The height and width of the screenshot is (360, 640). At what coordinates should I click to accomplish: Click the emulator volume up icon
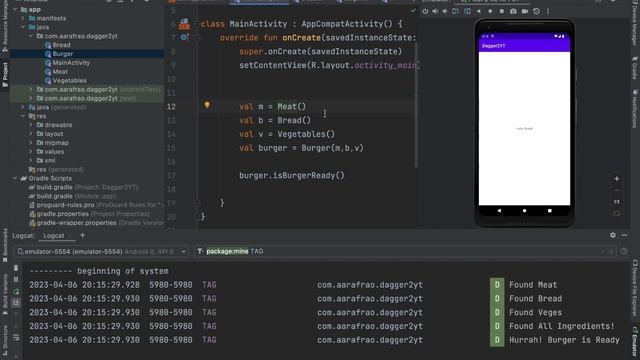435,11
